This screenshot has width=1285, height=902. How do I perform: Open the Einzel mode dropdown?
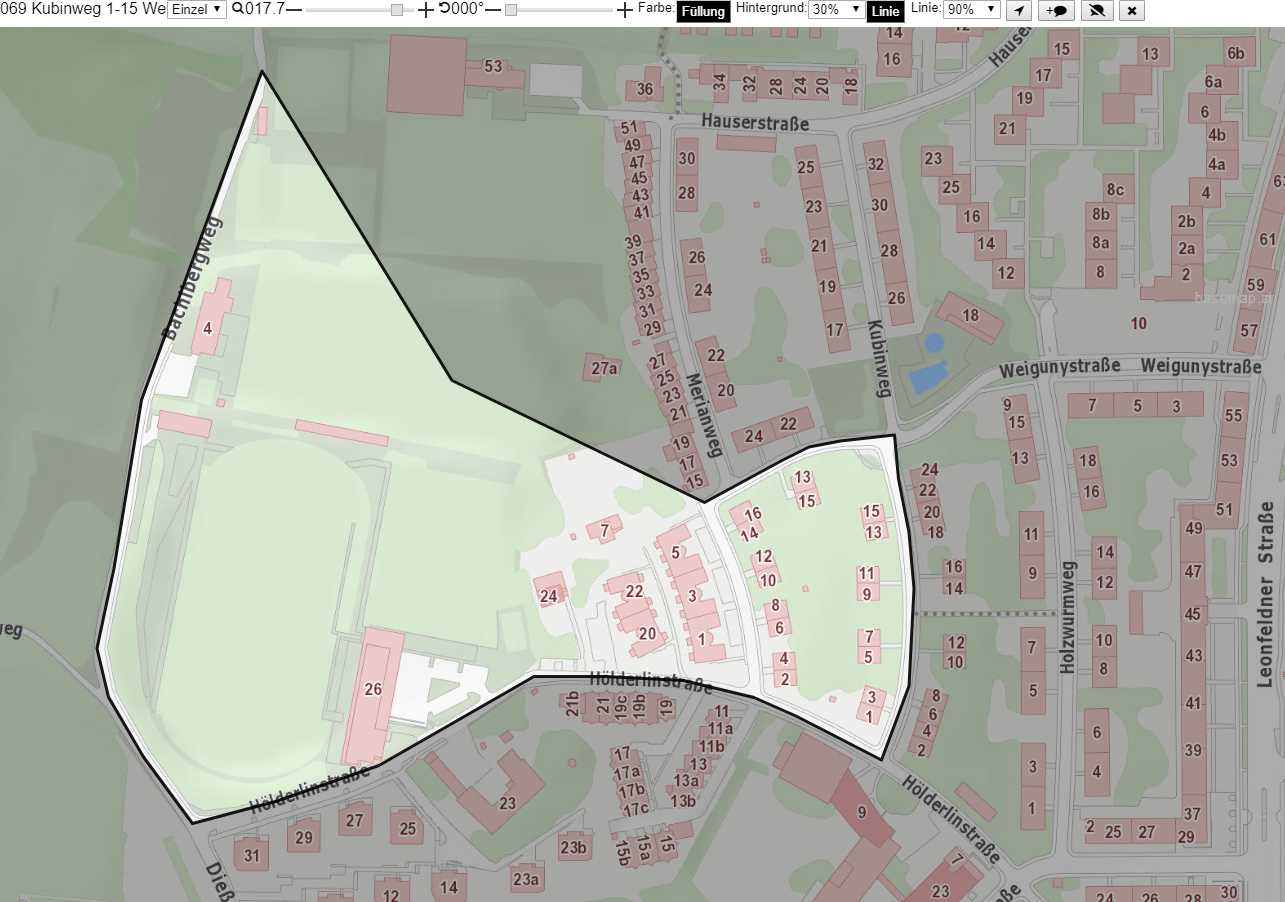tap(196, 9)
